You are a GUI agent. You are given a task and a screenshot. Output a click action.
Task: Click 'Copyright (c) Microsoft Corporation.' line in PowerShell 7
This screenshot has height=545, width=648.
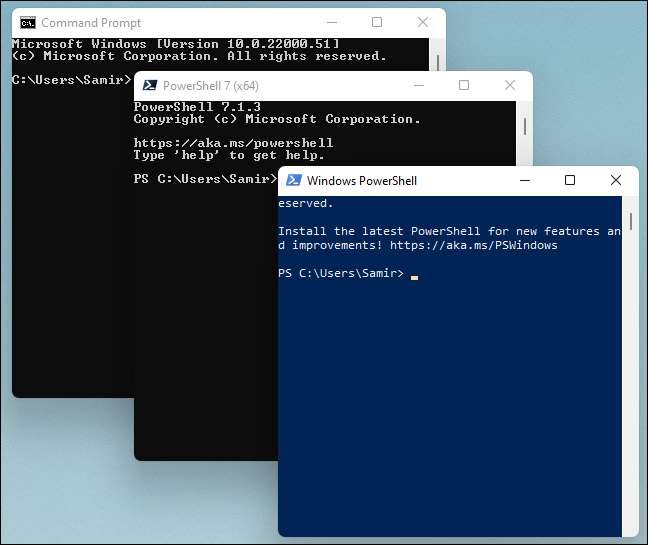pos(277,119)
